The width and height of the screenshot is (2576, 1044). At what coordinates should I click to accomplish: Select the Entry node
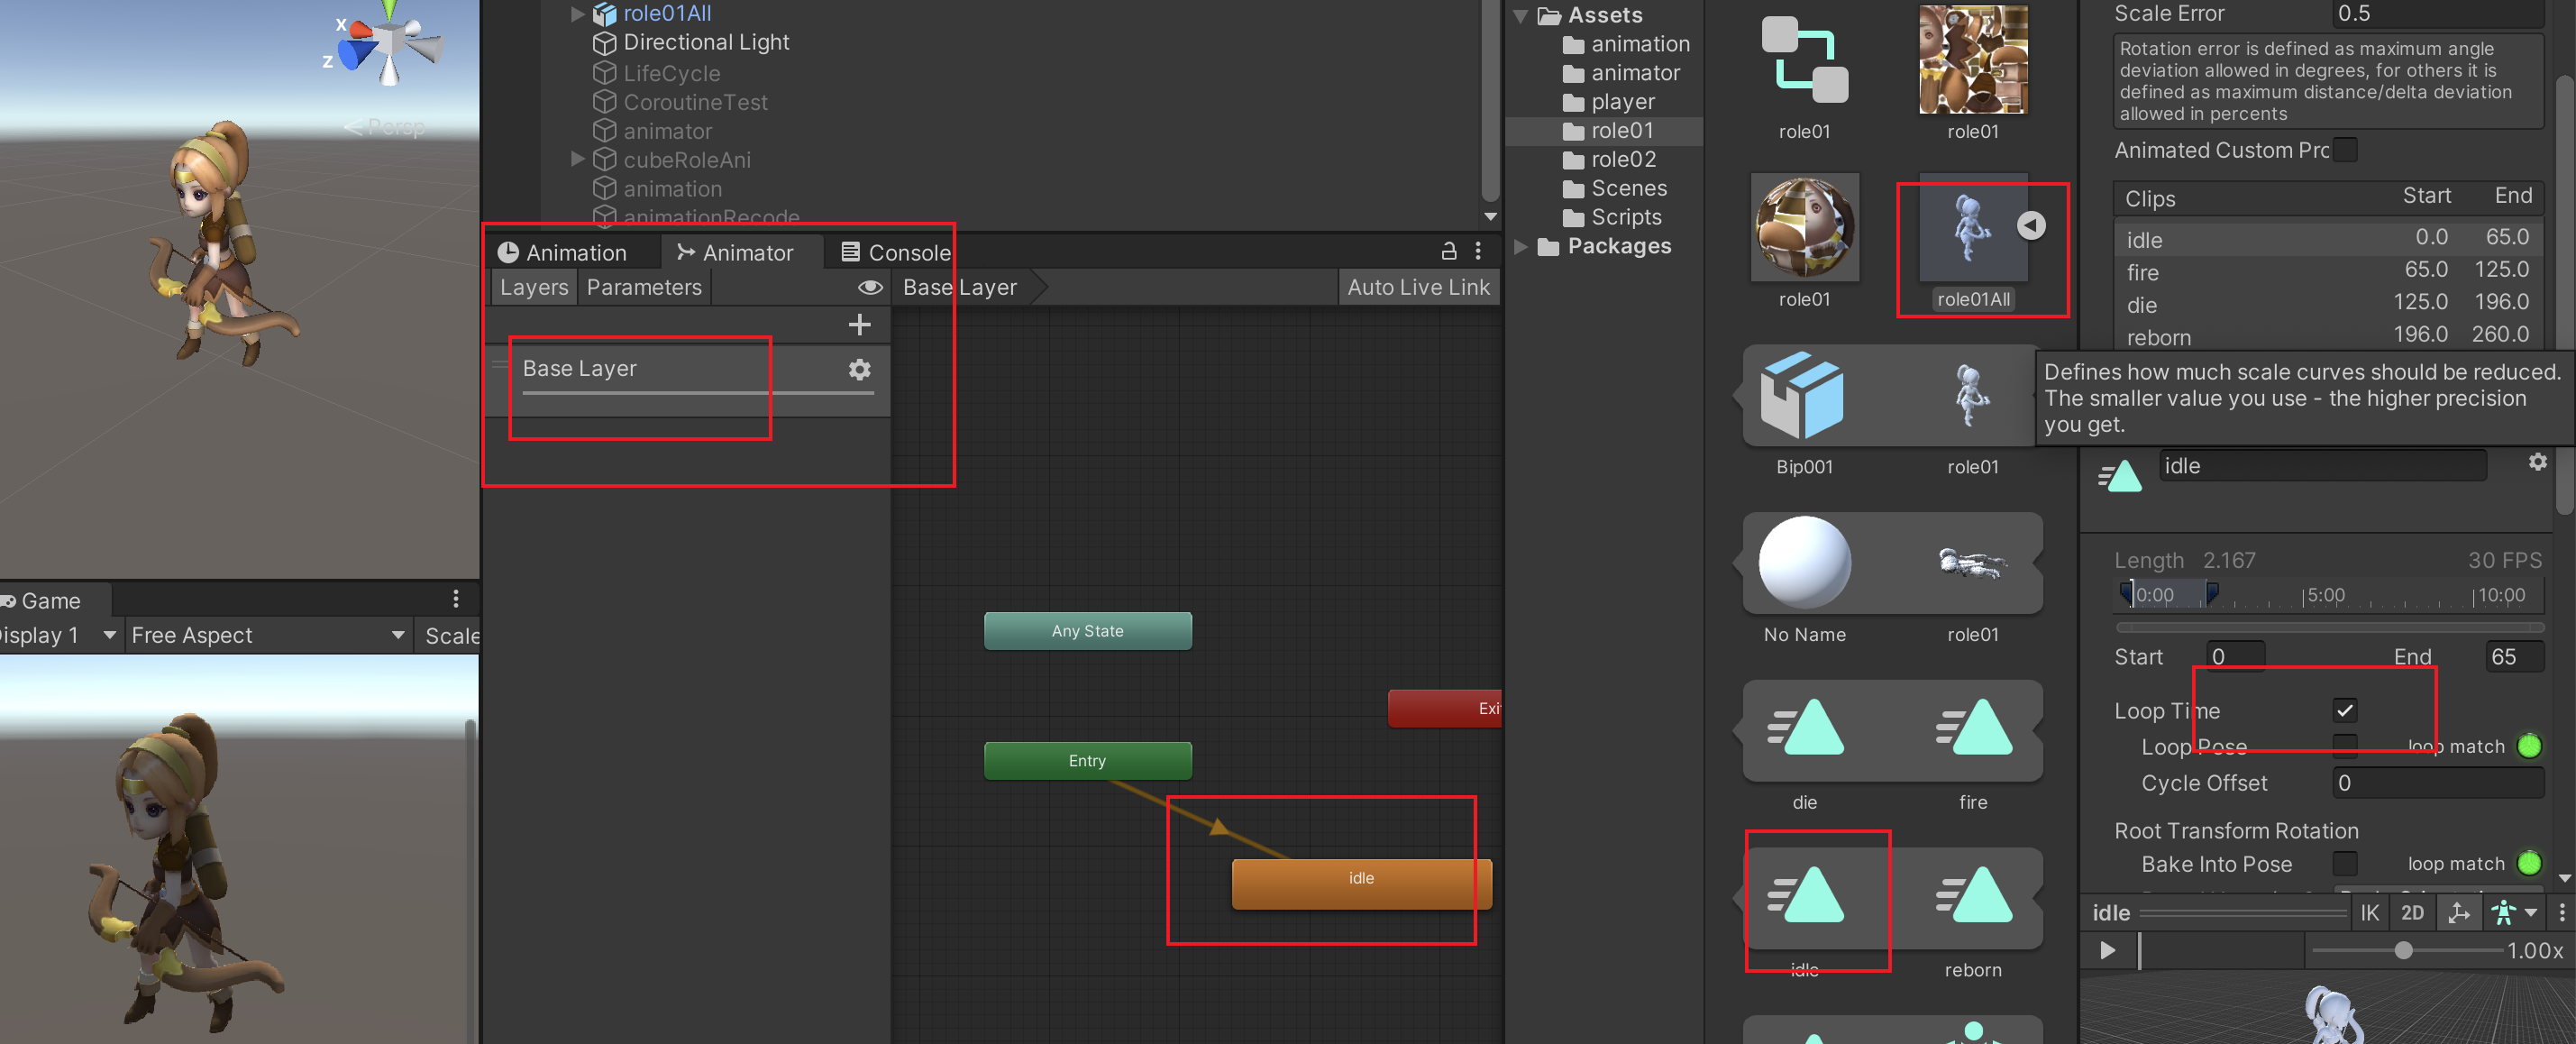1087,761
